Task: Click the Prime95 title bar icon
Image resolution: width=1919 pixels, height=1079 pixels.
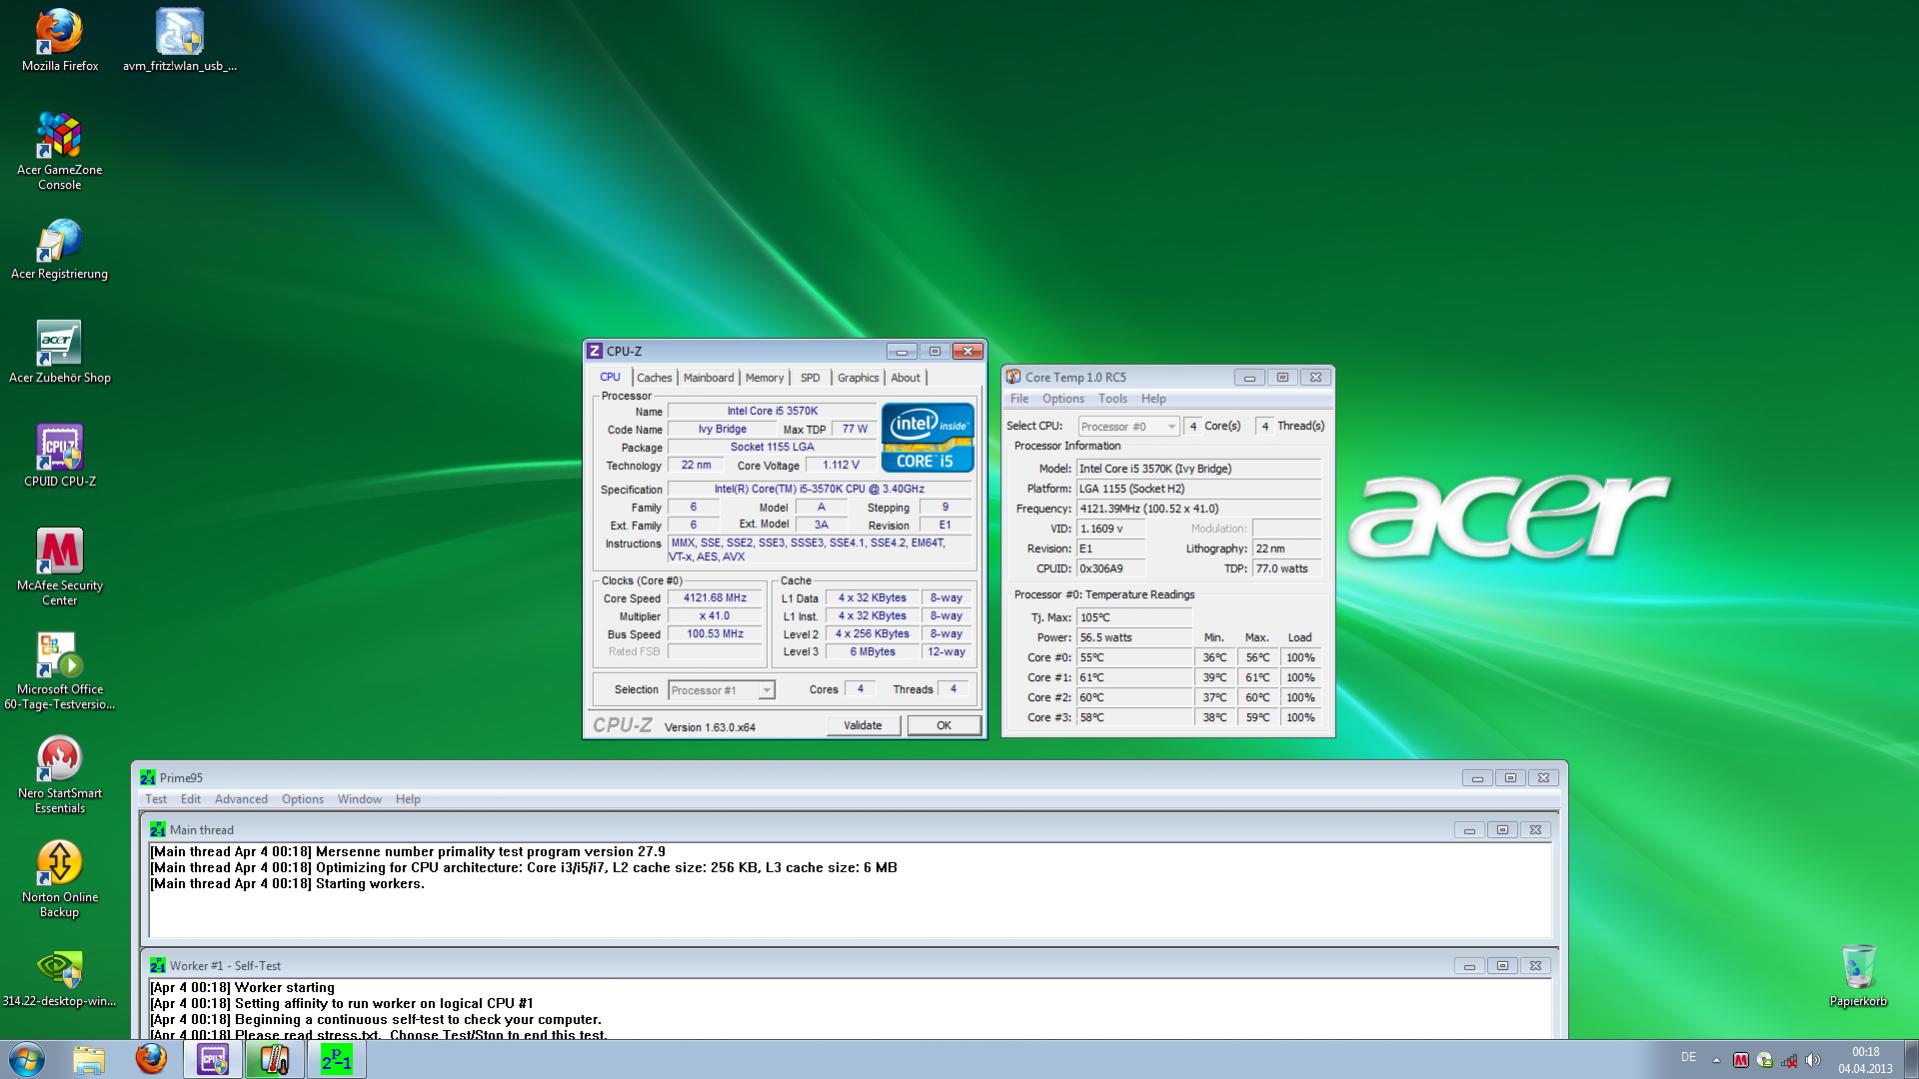Action: tap(148, 777)
